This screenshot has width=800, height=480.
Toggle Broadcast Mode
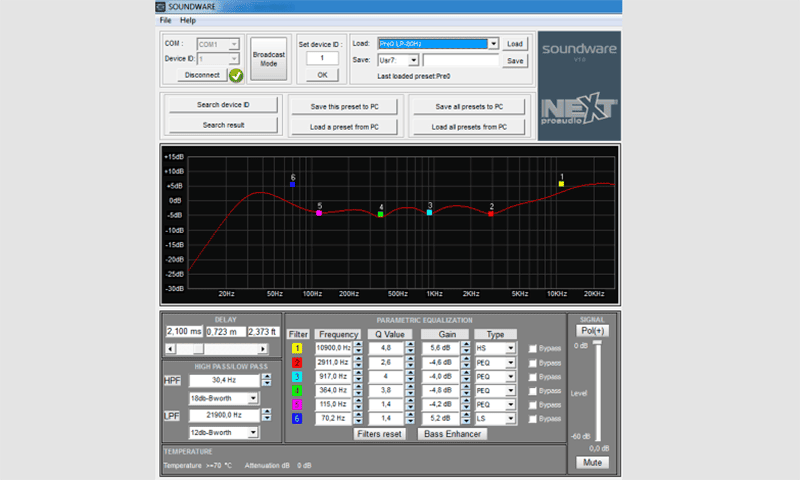tap(269, 59)
